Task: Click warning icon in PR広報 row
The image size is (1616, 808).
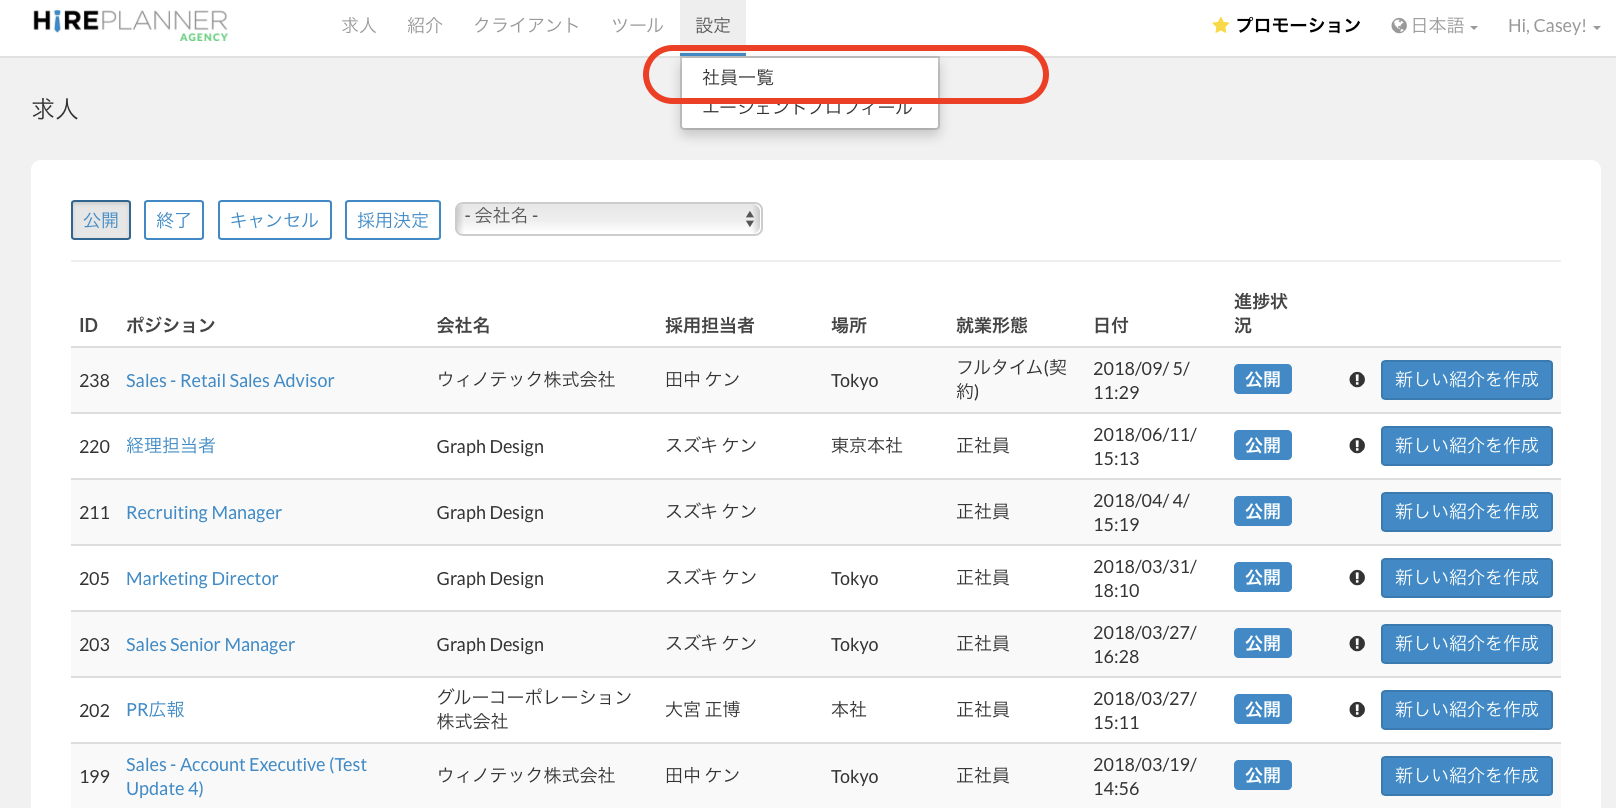Action: [x=1357, y=710]
